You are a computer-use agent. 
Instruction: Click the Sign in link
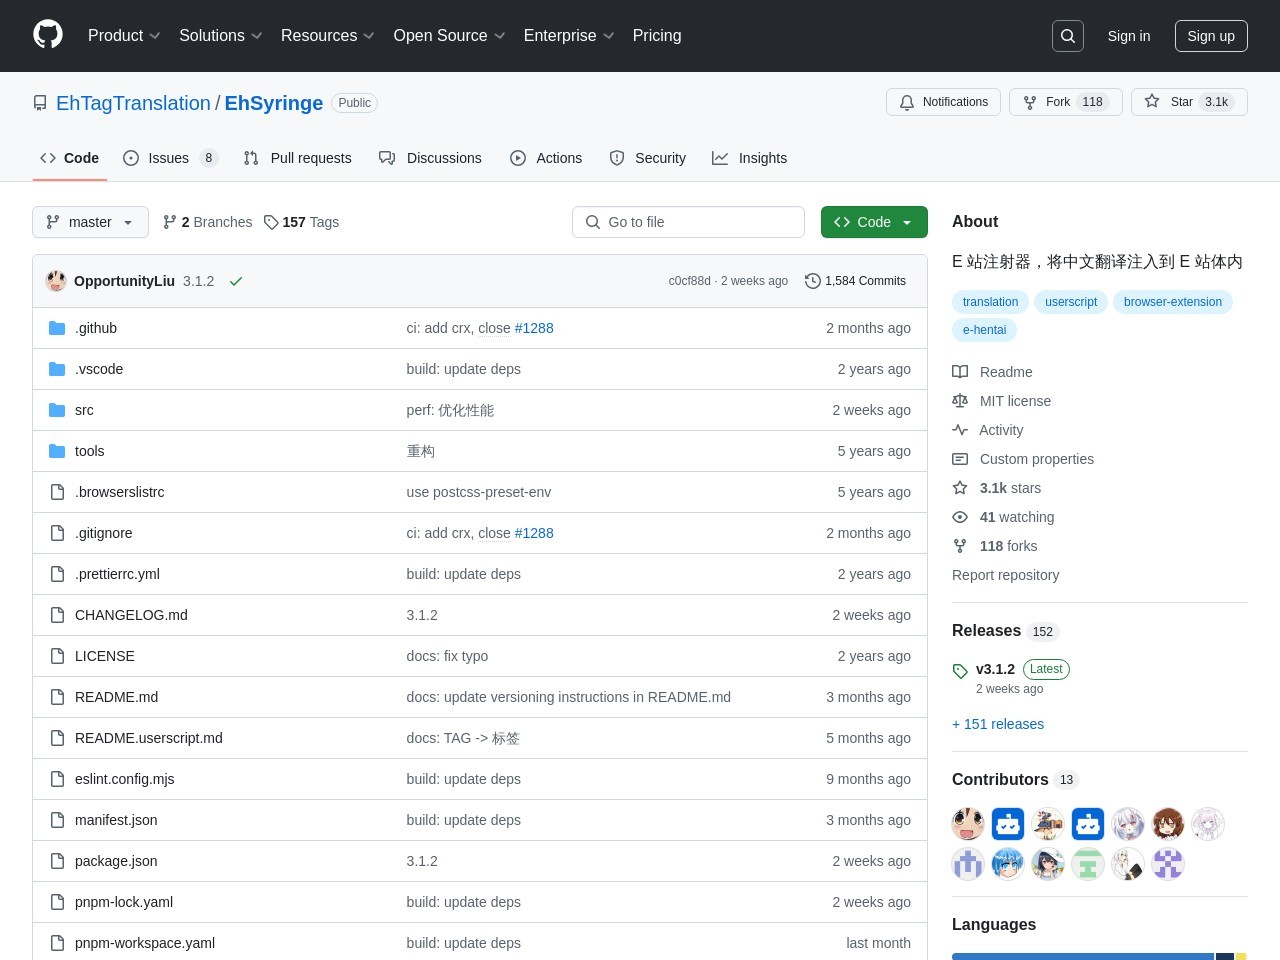pyautogui.click(x=1129, y=36)
